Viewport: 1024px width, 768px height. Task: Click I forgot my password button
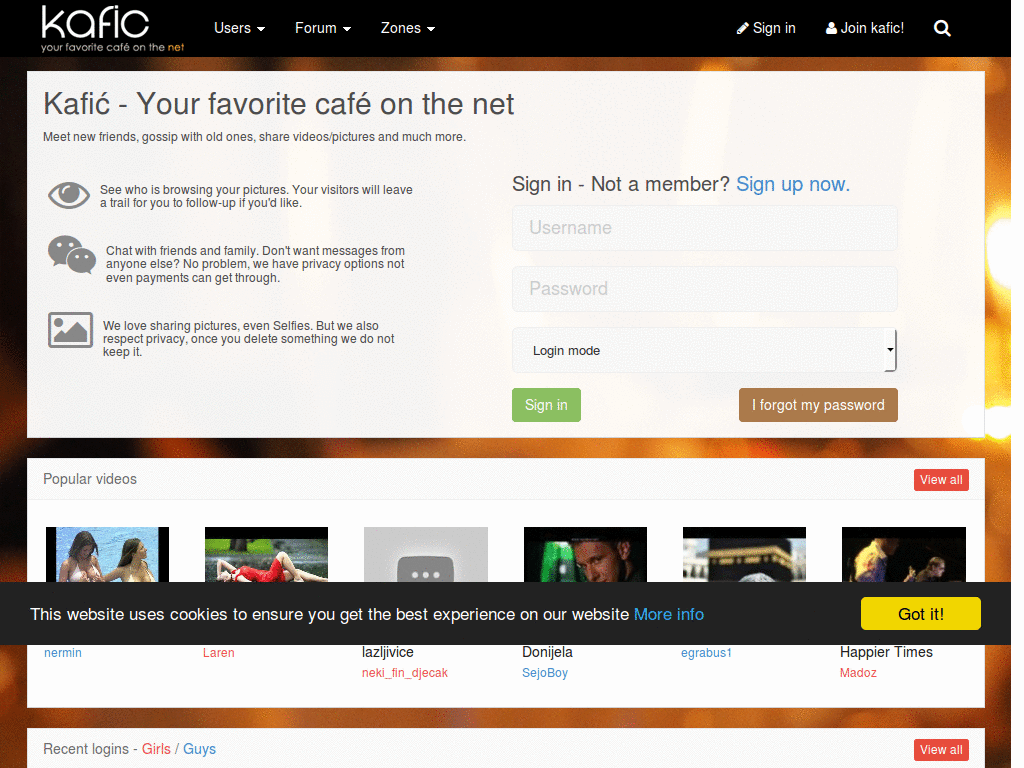coord(818,405)
